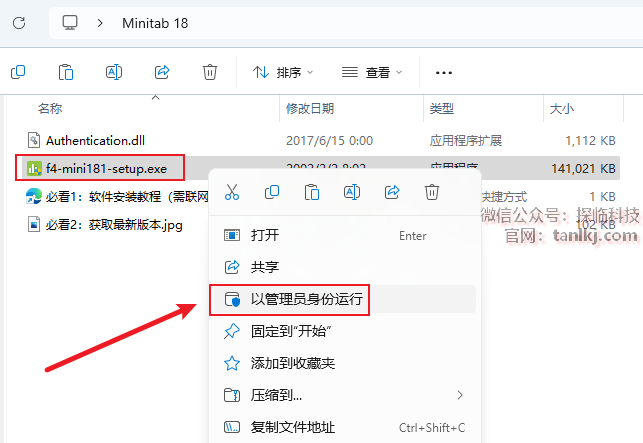Viewport: 643px width, 443px height.
Task: Click the 名称 column header
Action: point(50,109)
